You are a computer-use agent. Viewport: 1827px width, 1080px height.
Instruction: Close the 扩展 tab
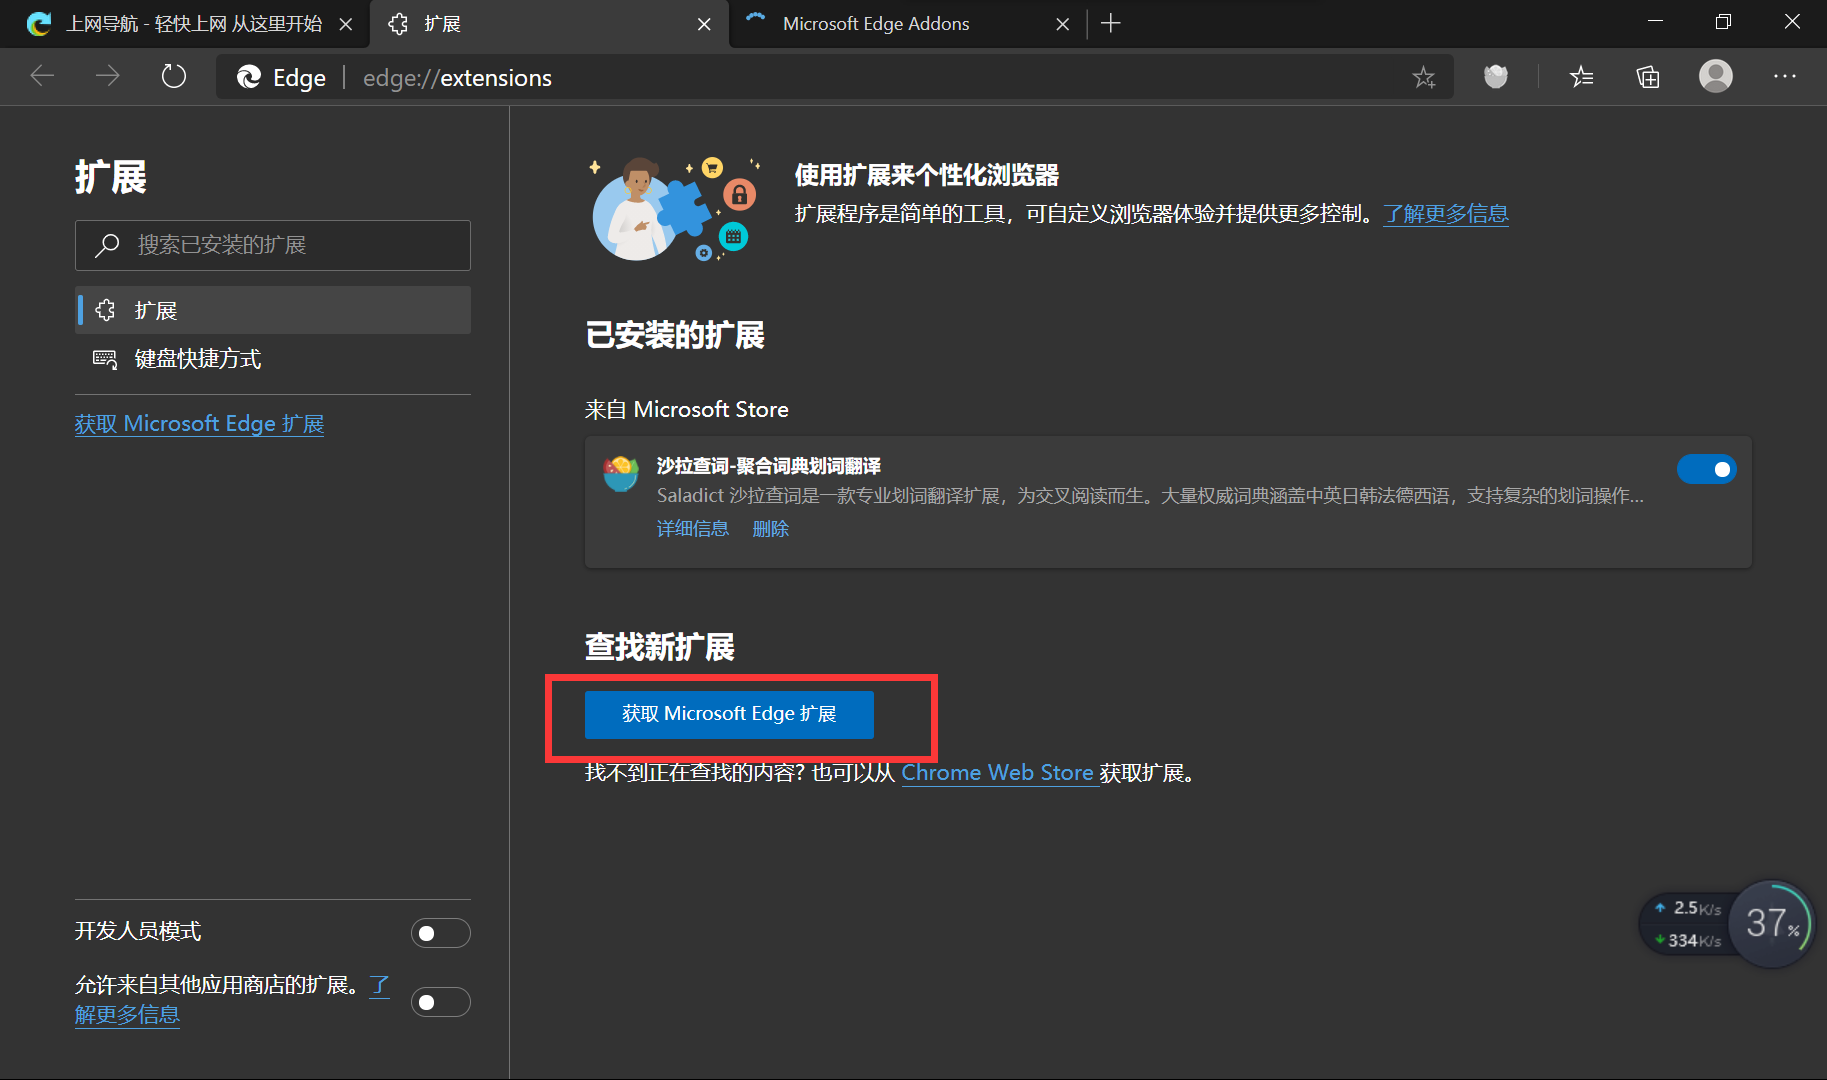tap(704, 24)
